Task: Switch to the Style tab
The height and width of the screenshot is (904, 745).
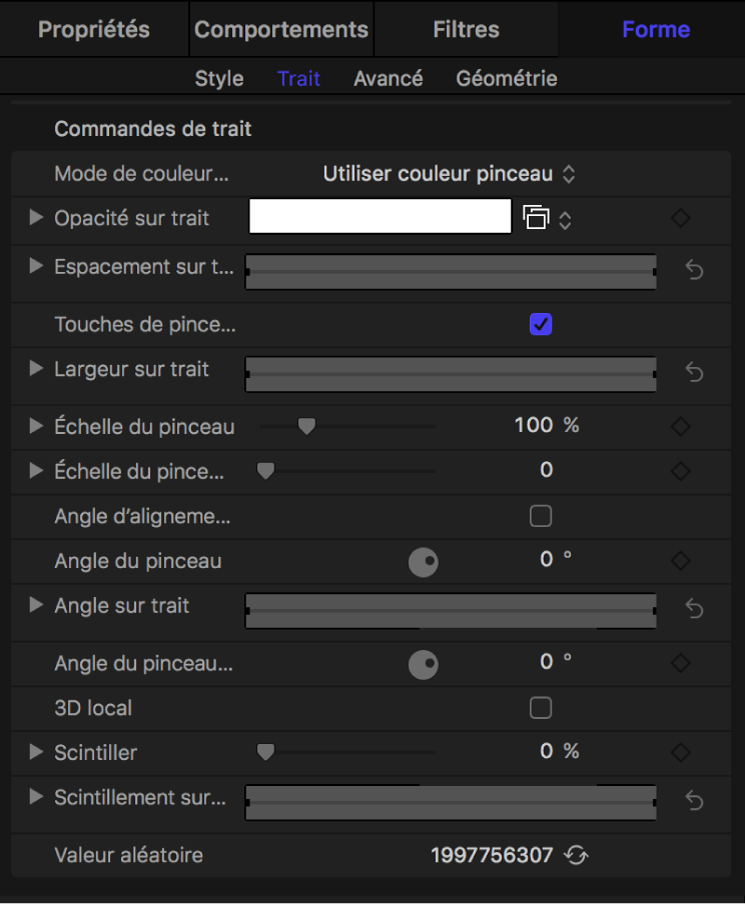Action: pyautogui.click(x=219, y=77)
